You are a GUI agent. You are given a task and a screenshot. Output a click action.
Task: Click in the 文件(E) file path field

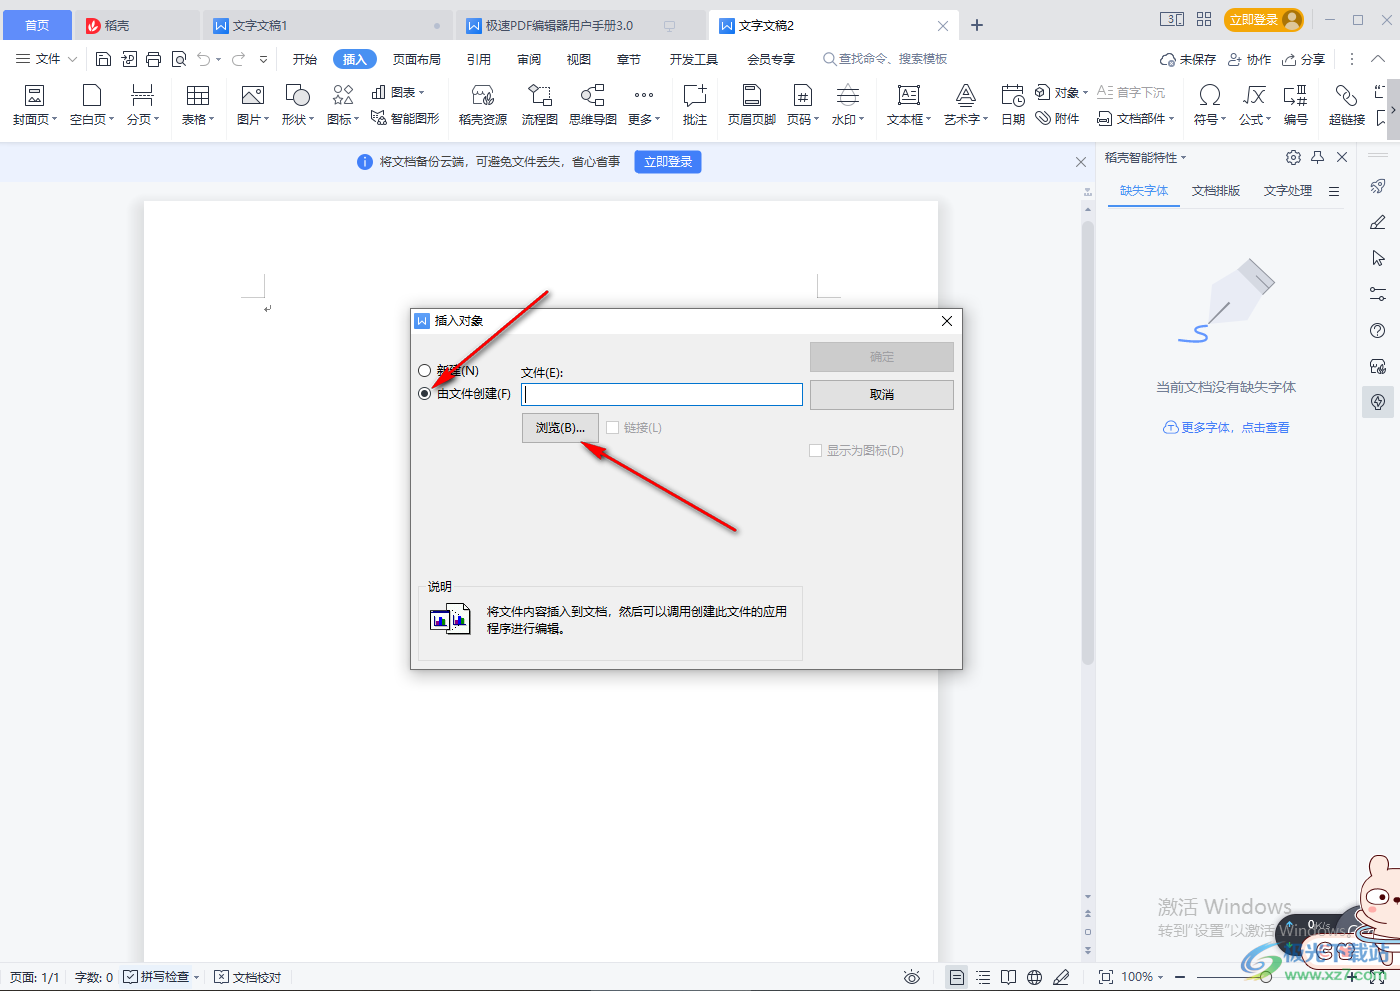[x=662, y=394]
